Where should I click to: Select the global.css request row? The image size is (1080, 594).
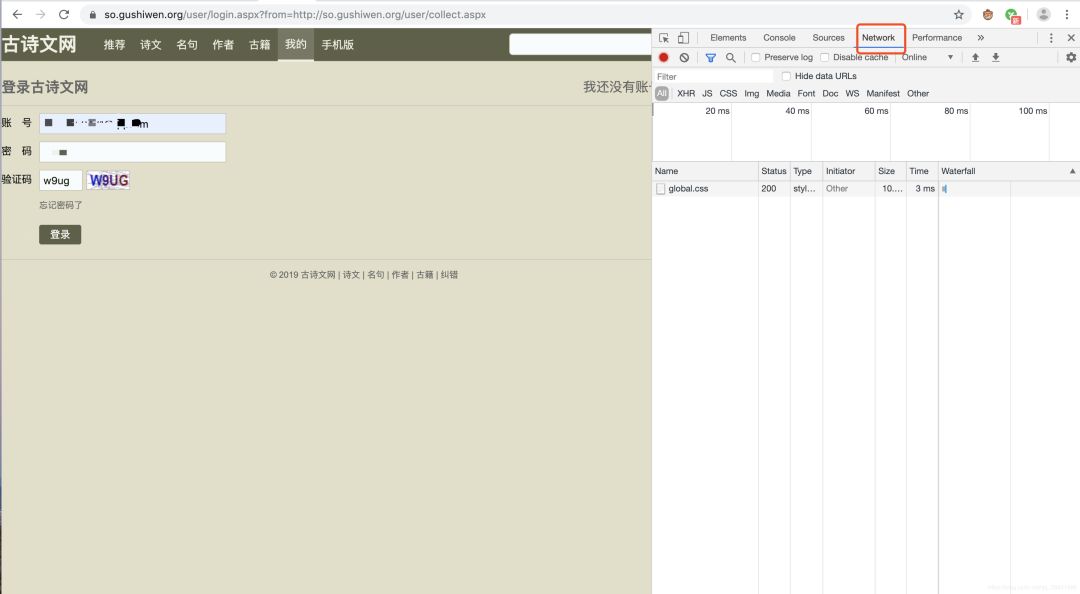point(866,189)
